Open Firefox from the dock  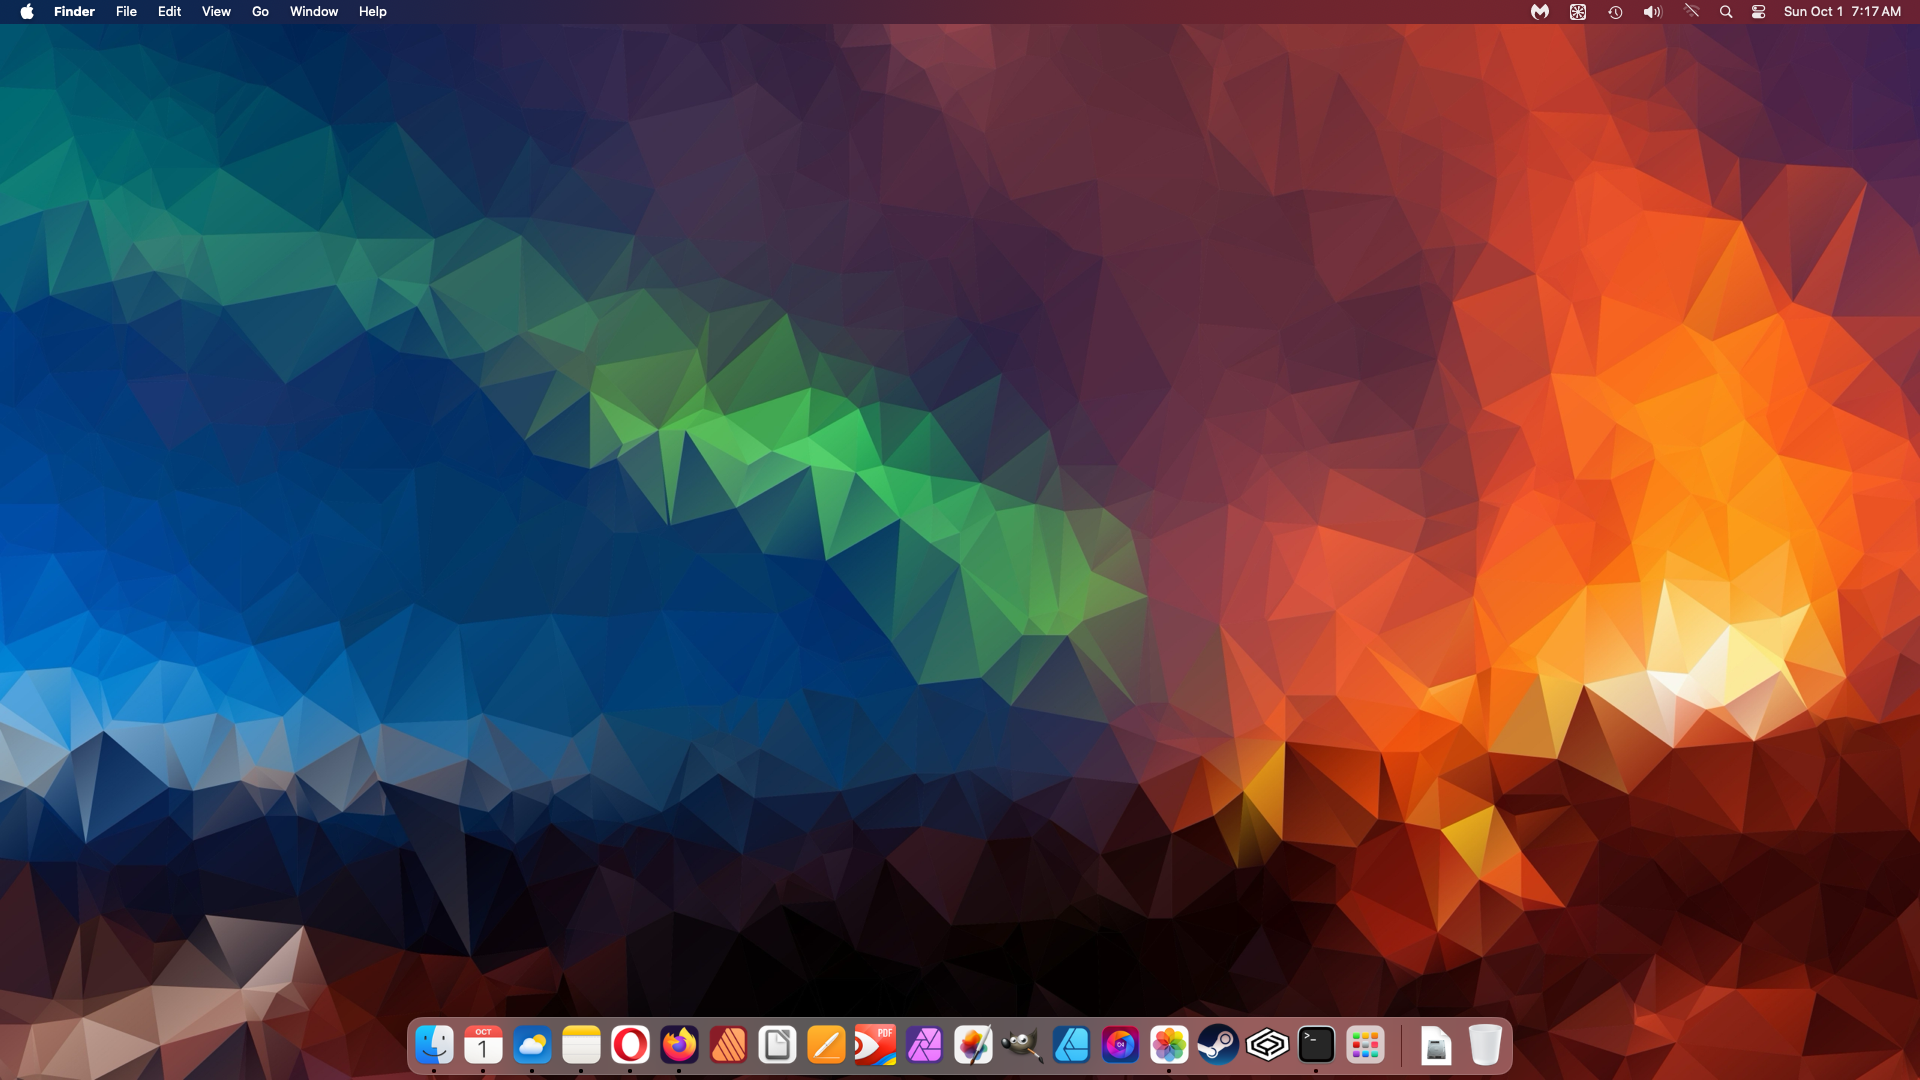pyautogui.click(x=679, y=1045)
